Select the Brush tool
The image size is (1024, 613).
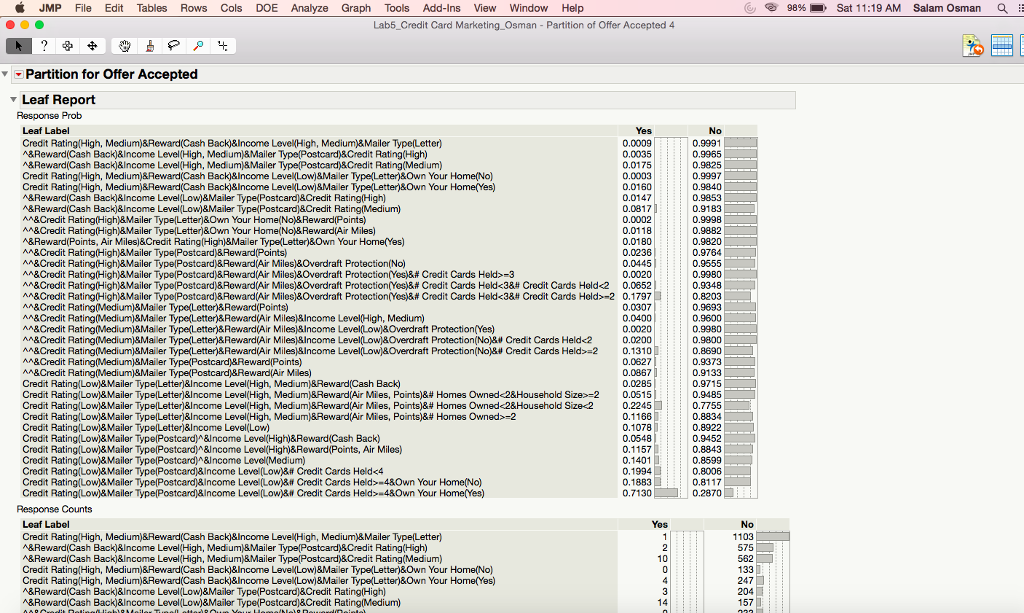click(150, 46)
